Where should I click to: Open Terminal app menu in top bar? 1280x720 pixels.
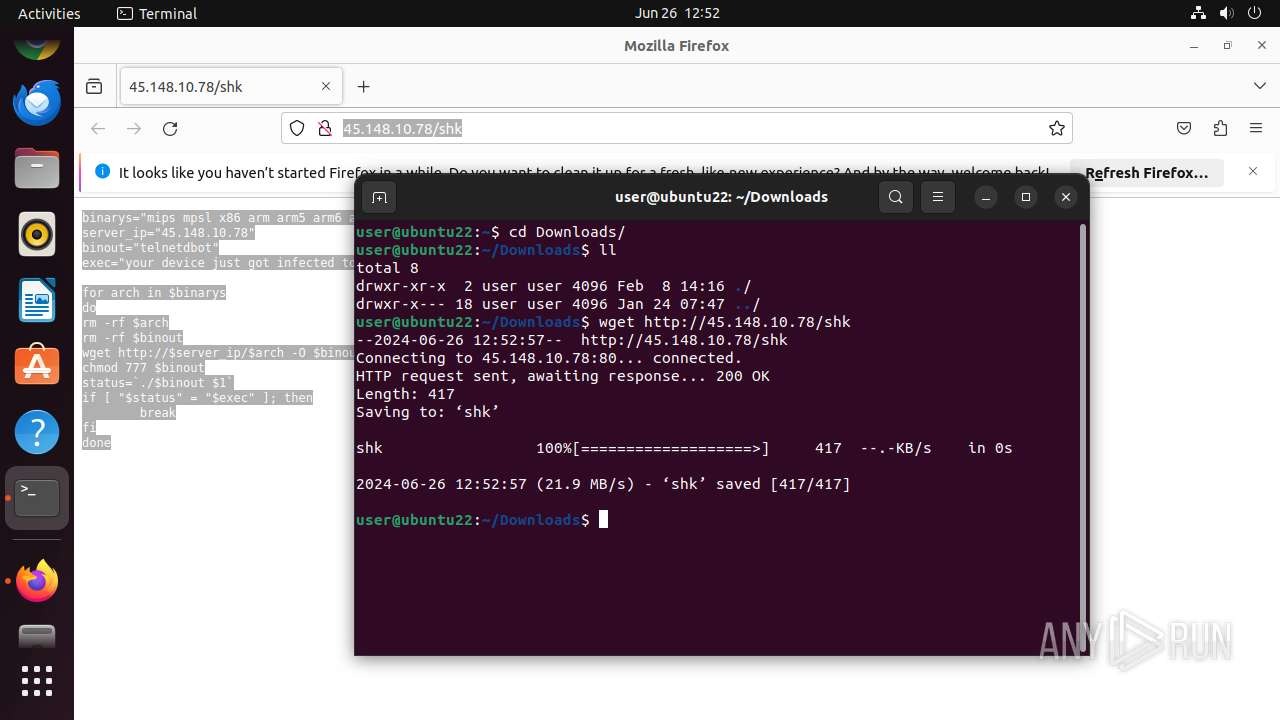pyautogui.click(x=157, y=13)
